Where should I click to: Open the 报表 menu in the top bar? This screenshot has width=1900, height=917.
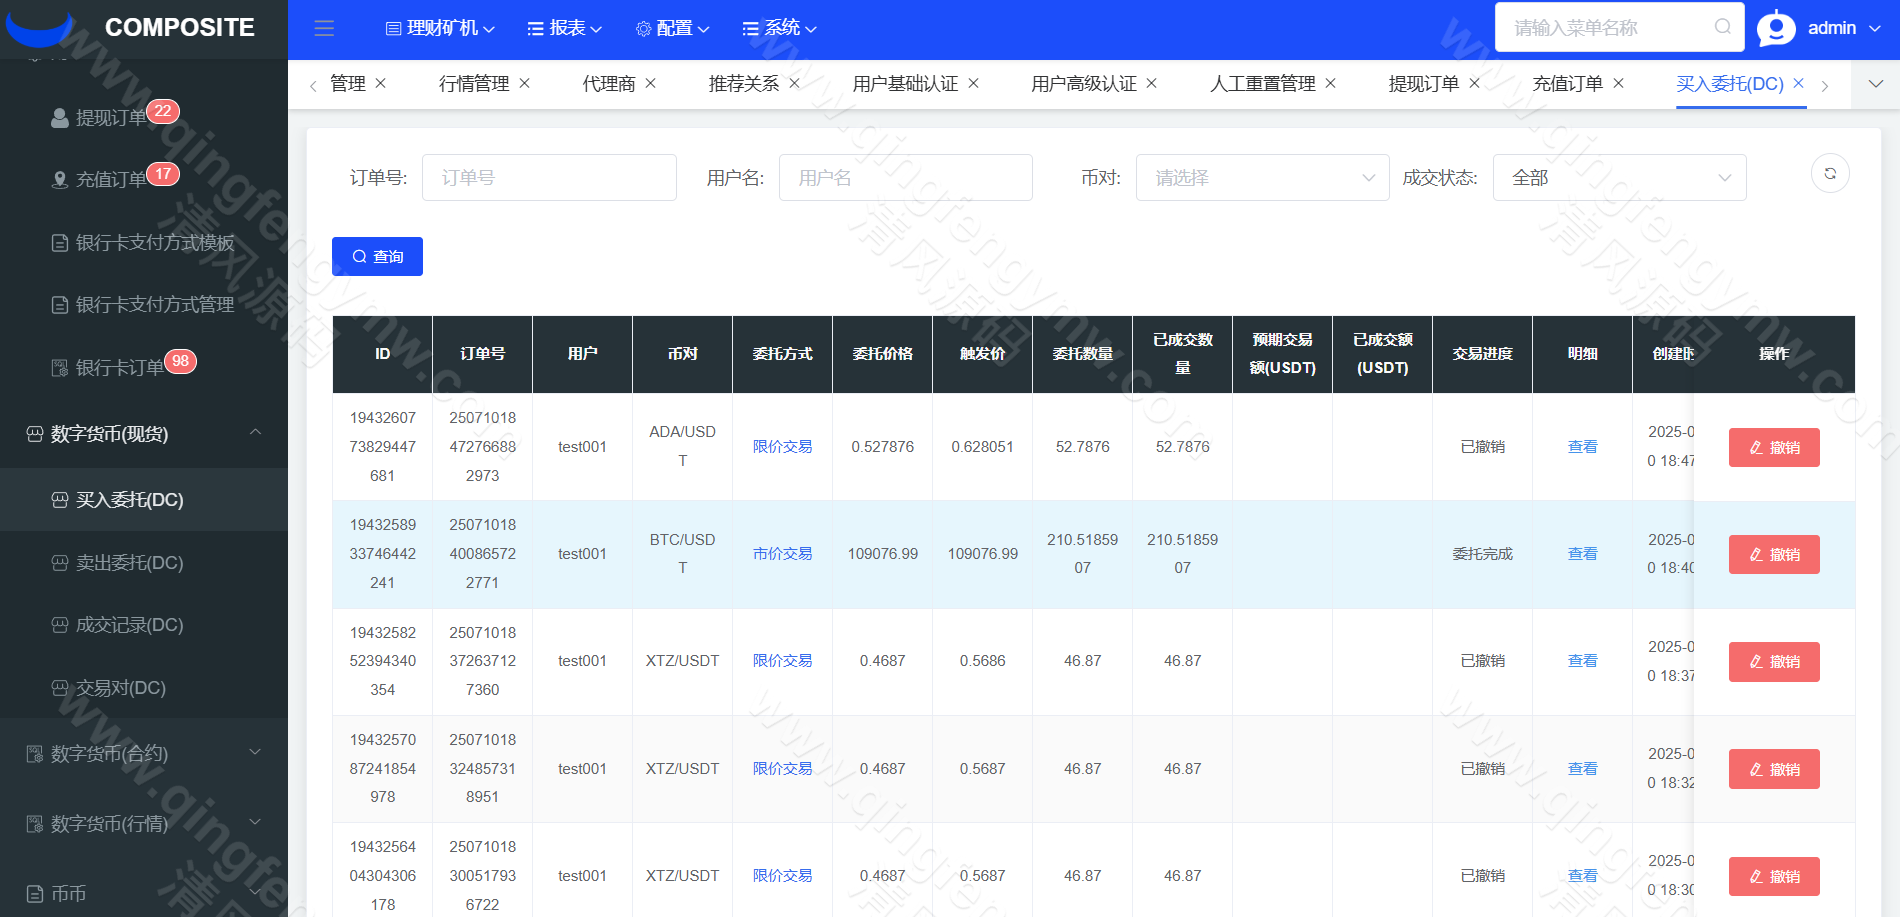(563, 28)
